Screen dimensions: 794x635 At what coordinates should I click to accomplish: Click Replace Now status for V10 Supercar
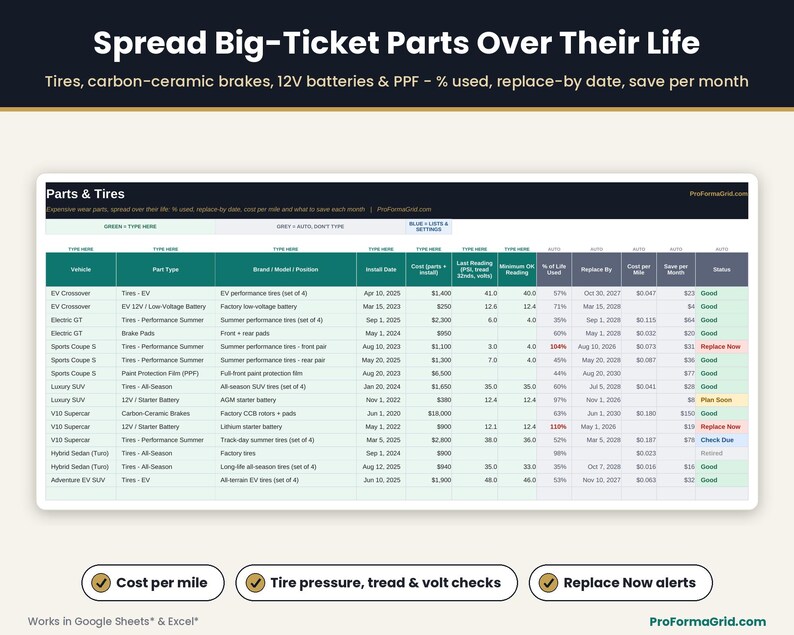pyautogui.click(x=722, y=427)
